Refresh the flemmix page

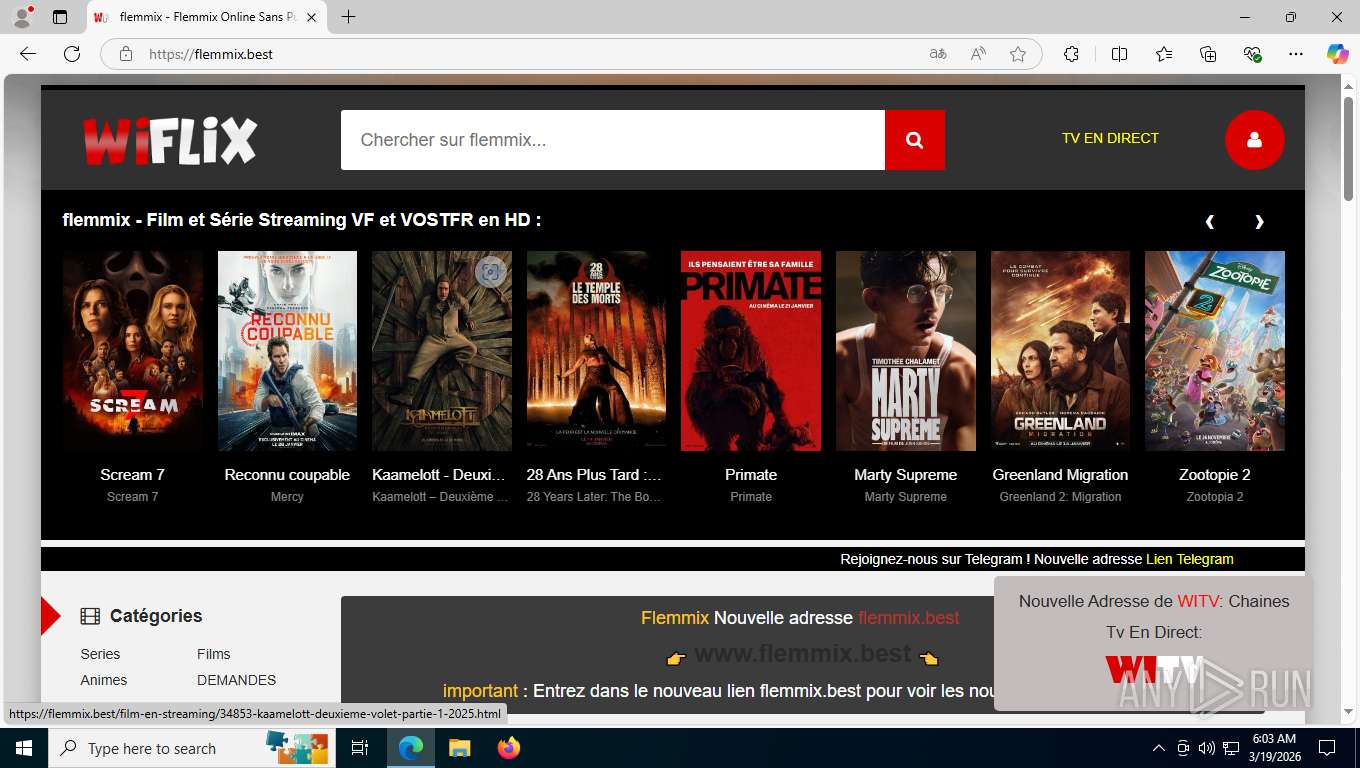[x=72, y=54]
